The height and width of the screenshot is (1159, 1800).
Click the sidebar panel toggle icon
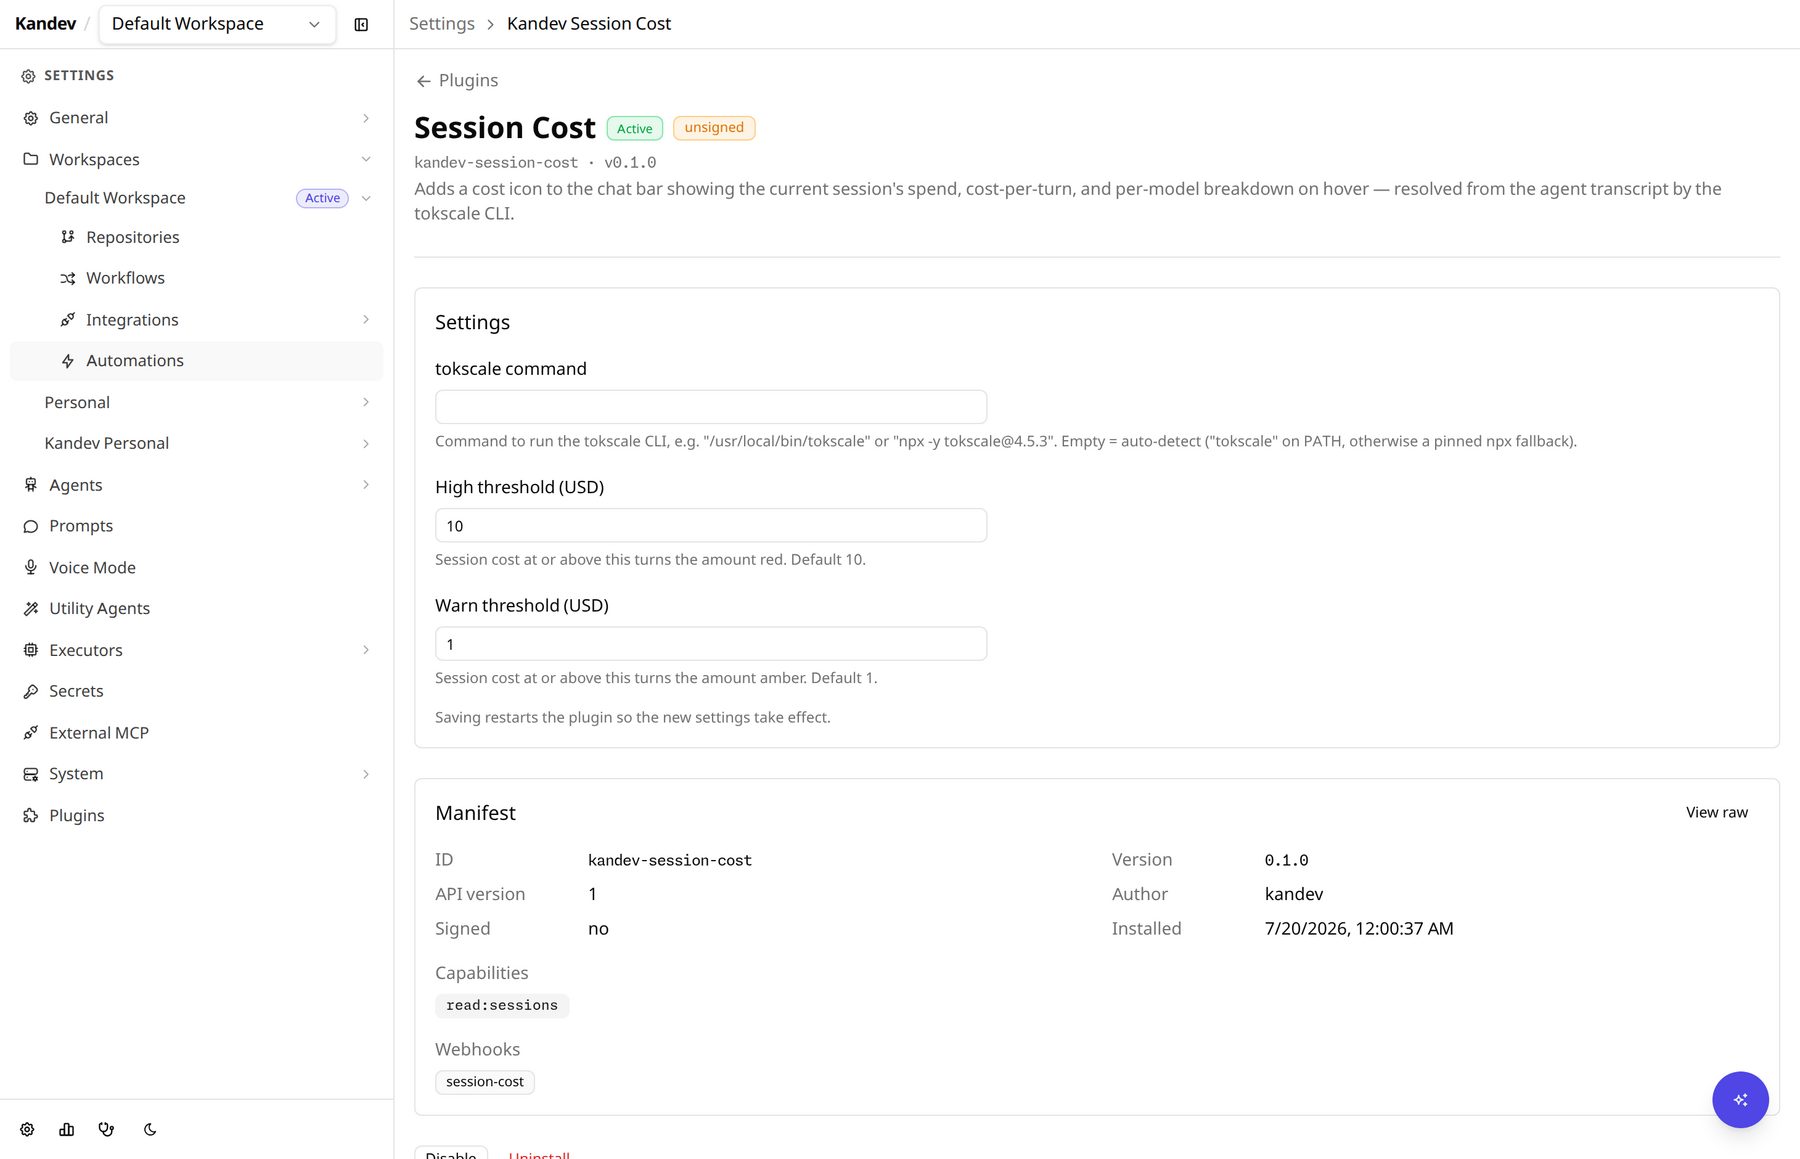(361, 24)
